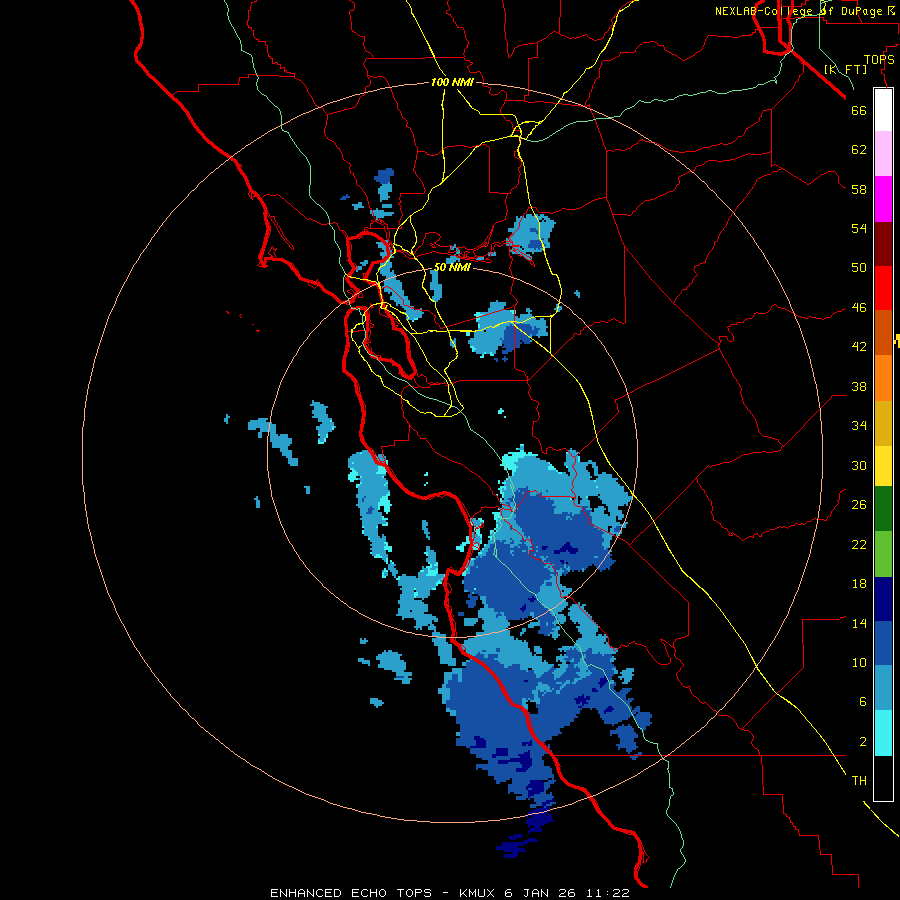Click the dark green legend swatch
Viewport: 900px width, 900px height.
[883, 509]
